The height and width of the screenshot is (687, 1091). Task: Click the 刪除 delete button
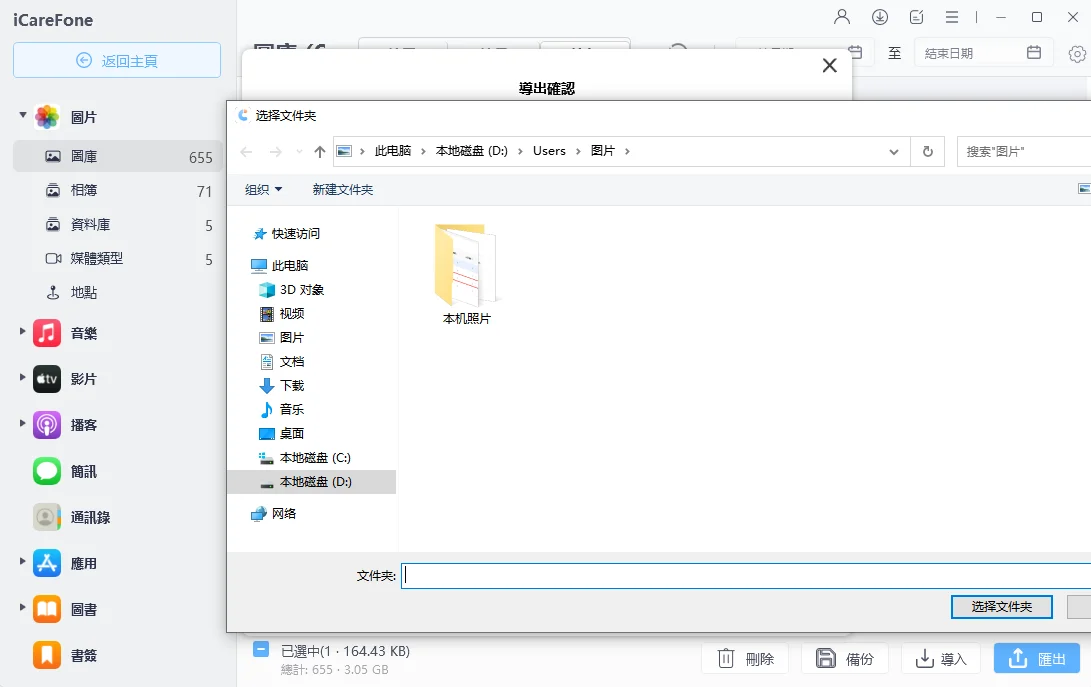744,658
